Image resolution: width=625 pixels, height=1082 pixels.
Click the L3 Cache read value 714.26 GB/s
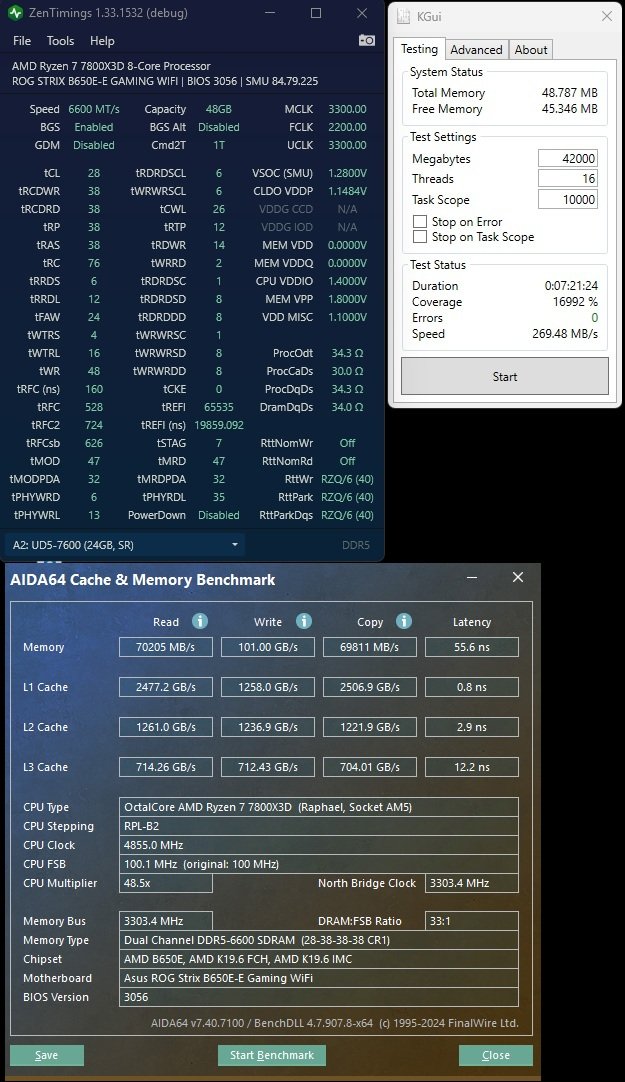click(x=166, y=767)
